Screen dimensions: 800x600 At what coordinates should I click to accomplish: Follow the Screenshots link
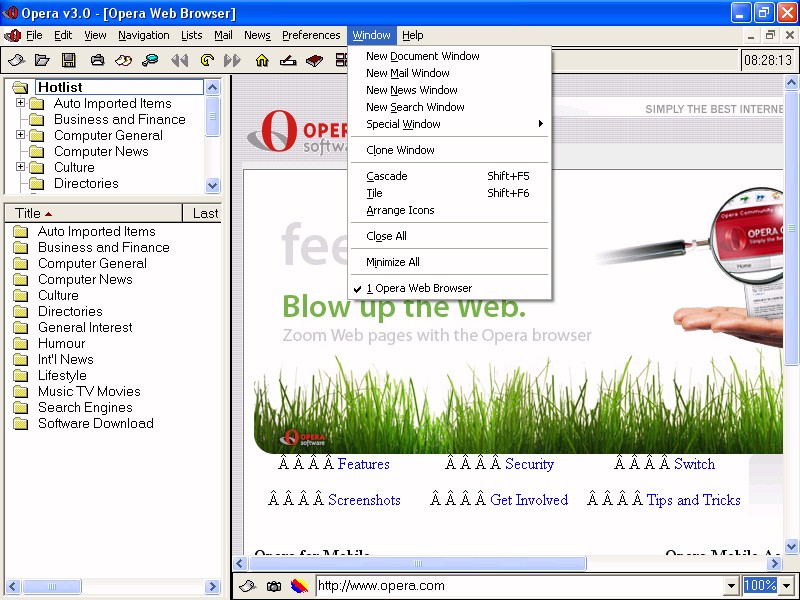pyautogui.click(x=364, y=499)
